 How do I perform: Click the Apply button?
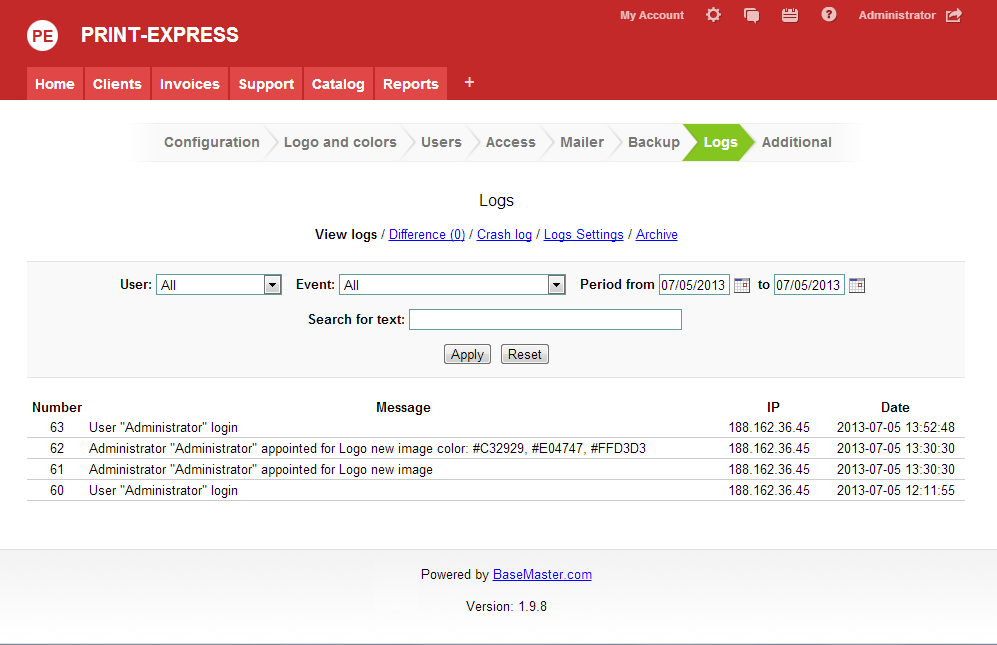pos(467,354)
